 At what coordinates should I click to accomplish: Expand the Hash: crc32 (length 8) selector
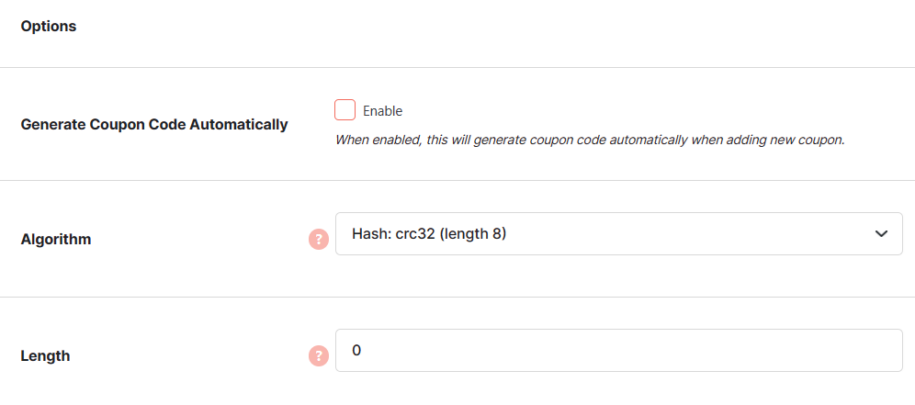(619, 233)
